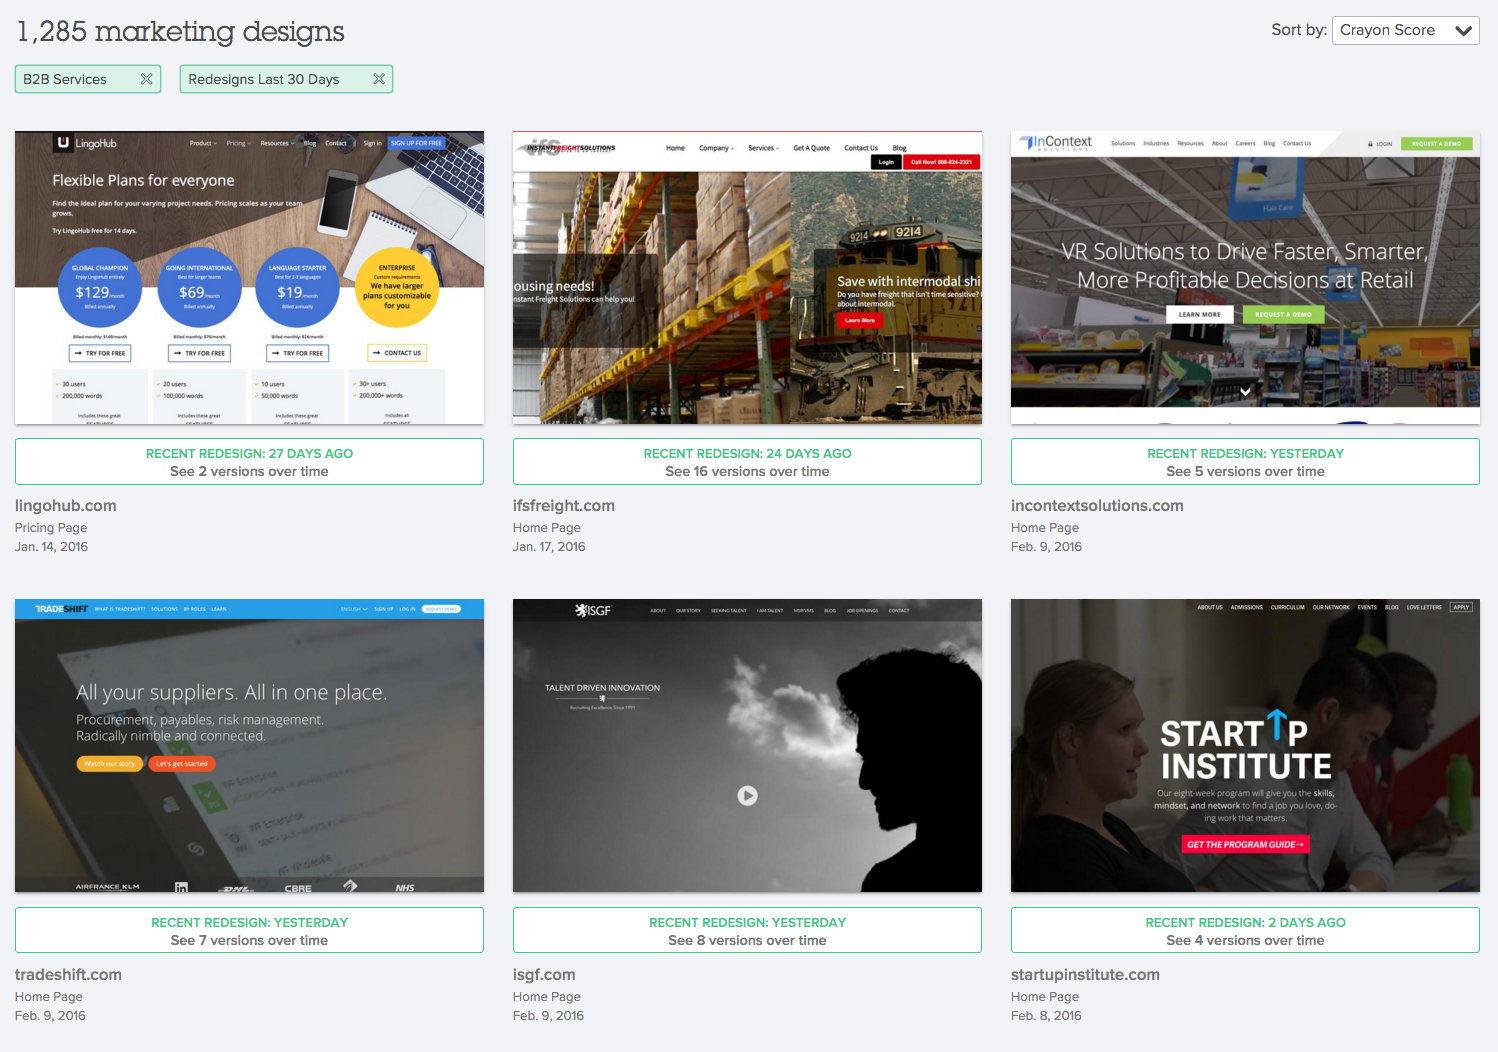Viewport: 1498px width, 1052px height.
Task: Click the lingohub.com site name
Action: click(x=66, y=506)
